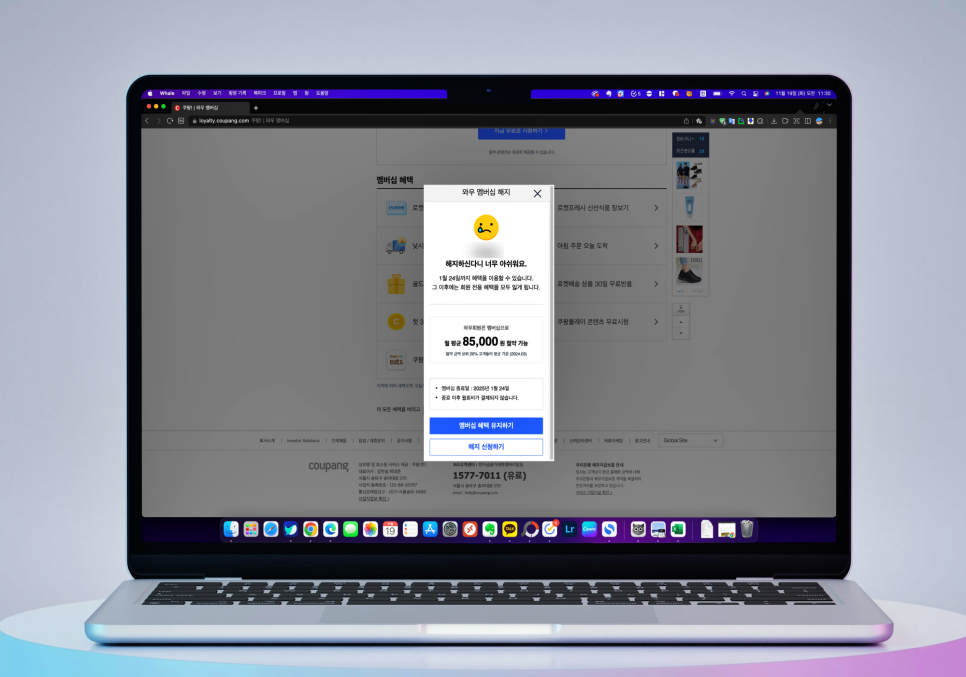
Task: Open Finder from the dock
Action: pos(231,529)
